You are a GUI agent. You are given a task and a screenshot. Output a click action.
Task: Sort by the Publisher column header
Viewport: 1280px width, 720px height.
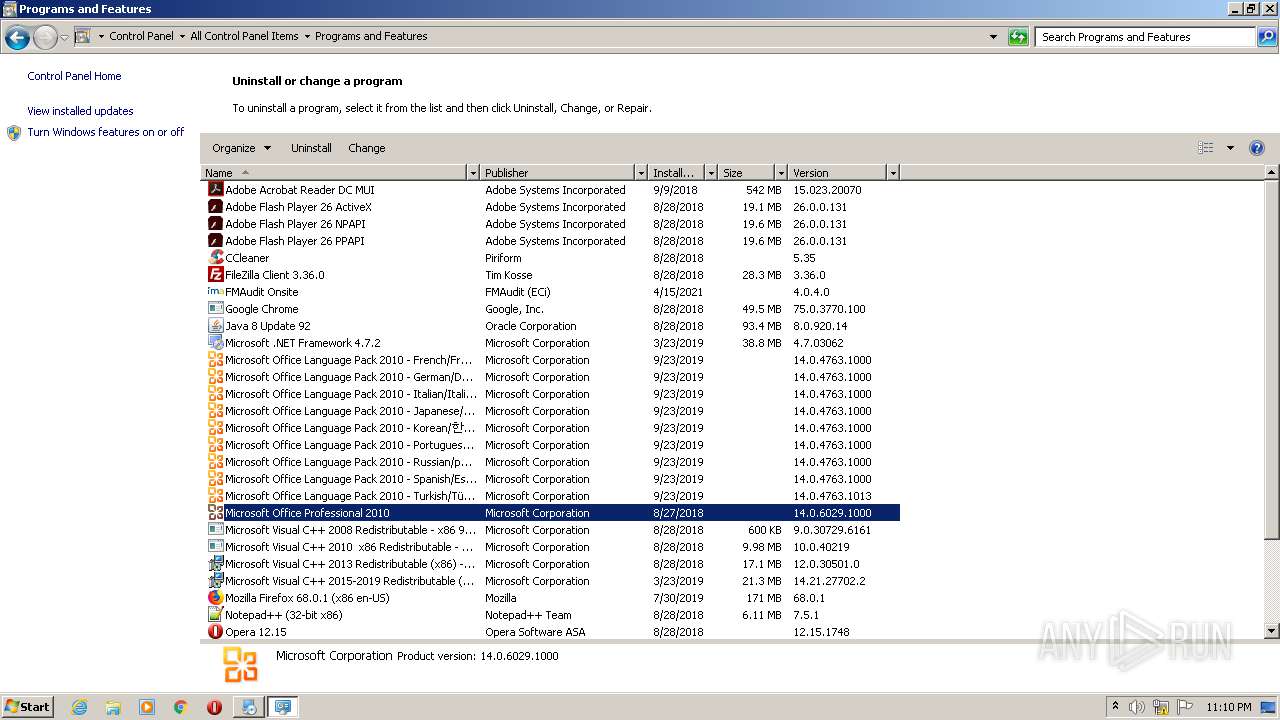pos(557,172)
